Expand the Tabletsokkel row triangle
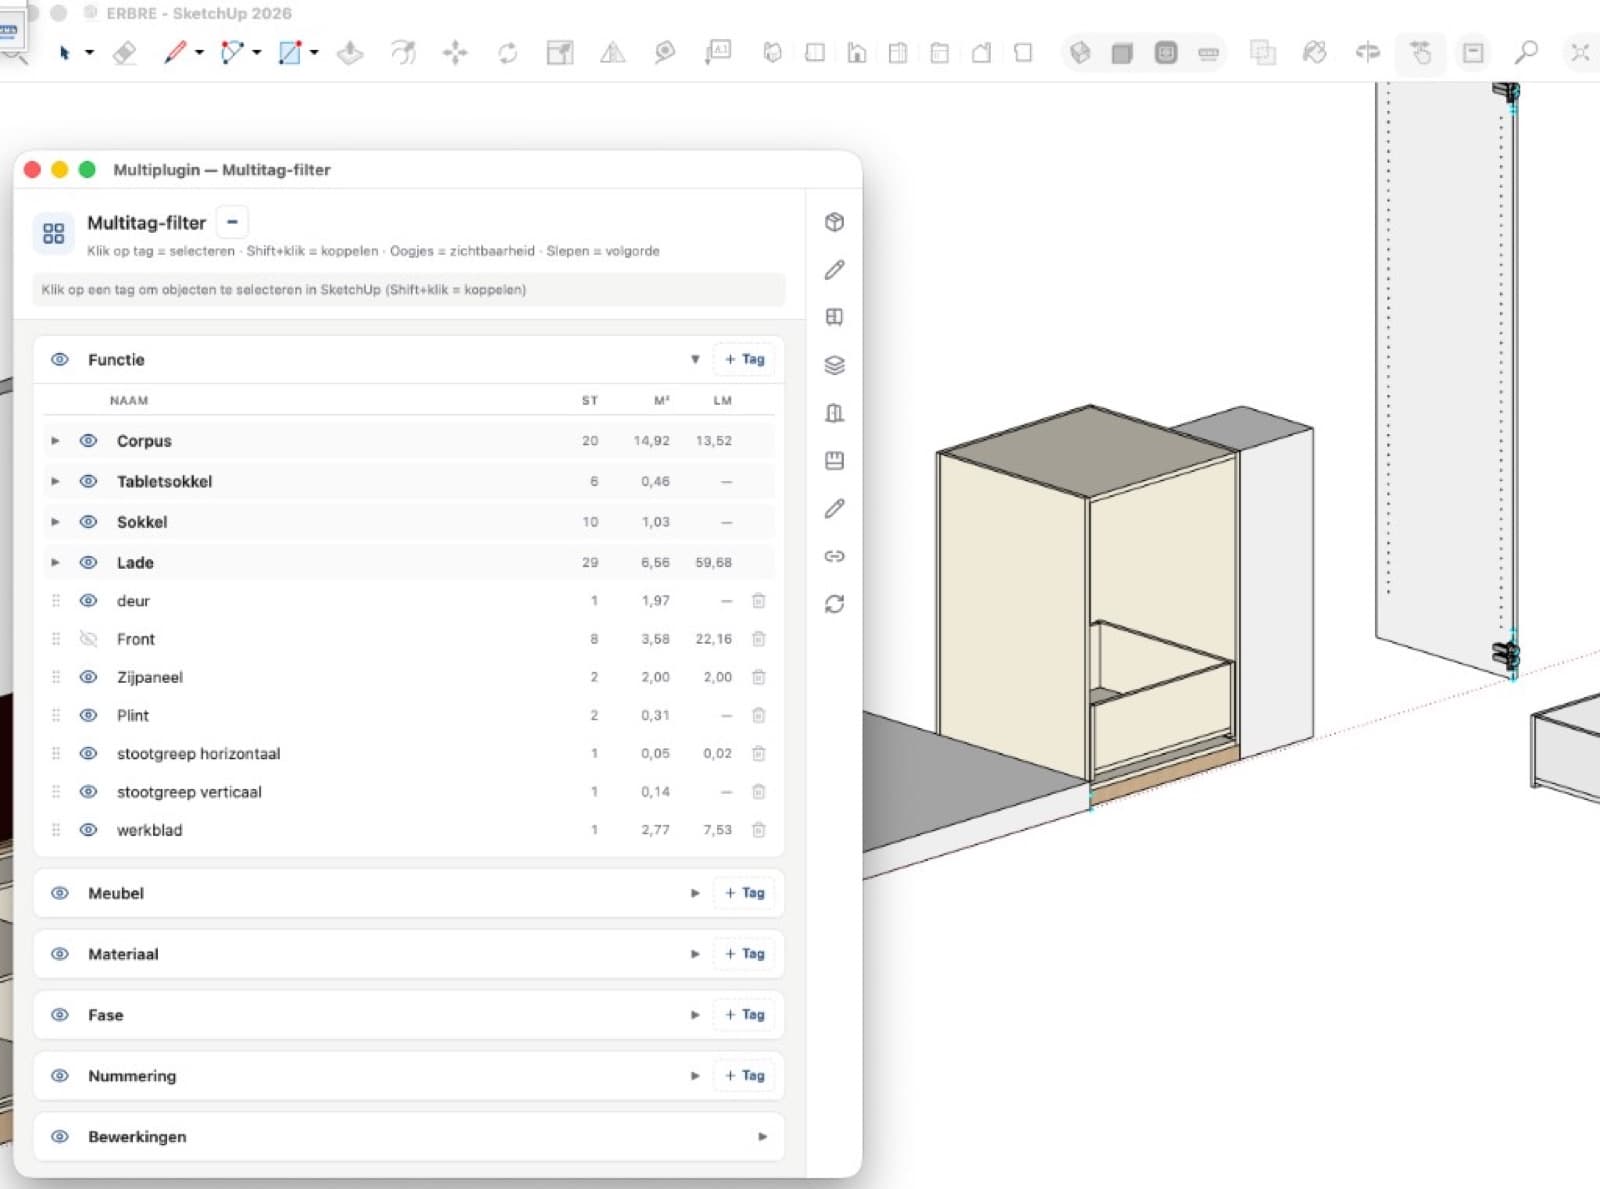 pos(55,481)
